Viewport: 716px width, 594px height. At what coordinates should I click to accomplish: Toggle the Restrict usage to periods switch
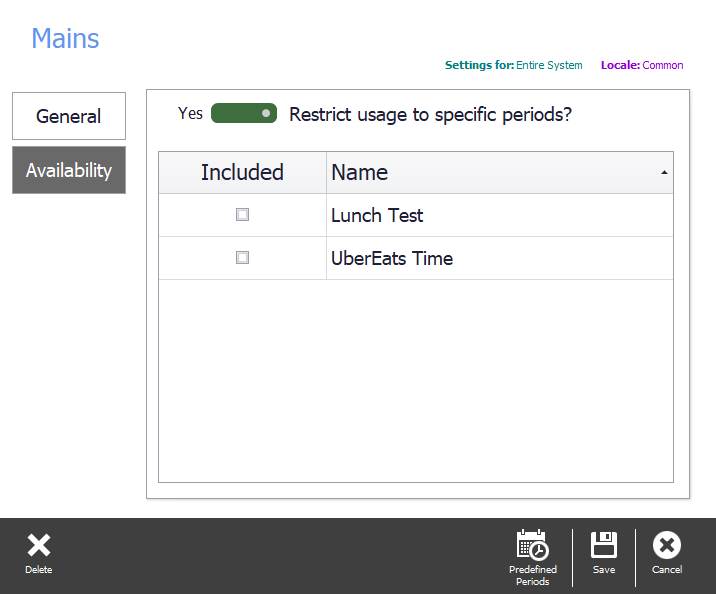coord(244,113)
